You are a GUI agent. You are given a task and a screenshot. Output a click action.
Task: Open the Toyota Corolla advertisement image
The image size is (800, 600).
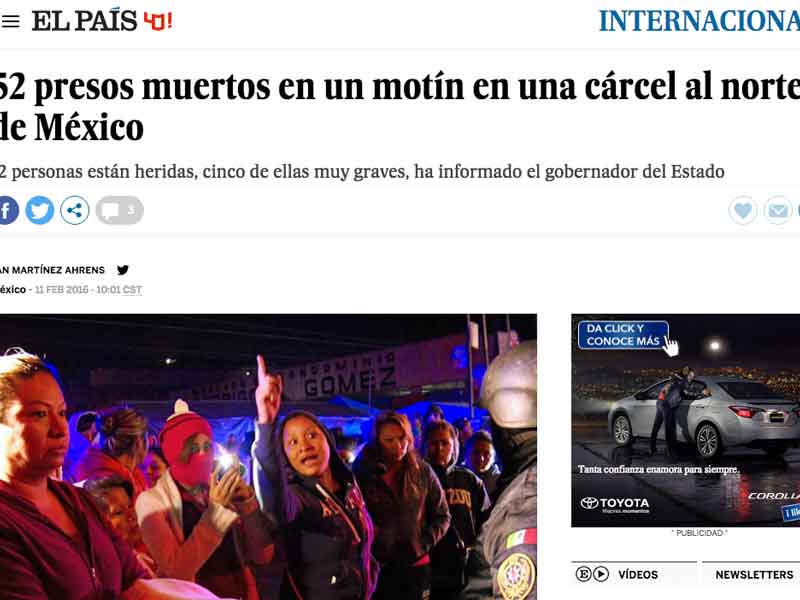(686, 420)
